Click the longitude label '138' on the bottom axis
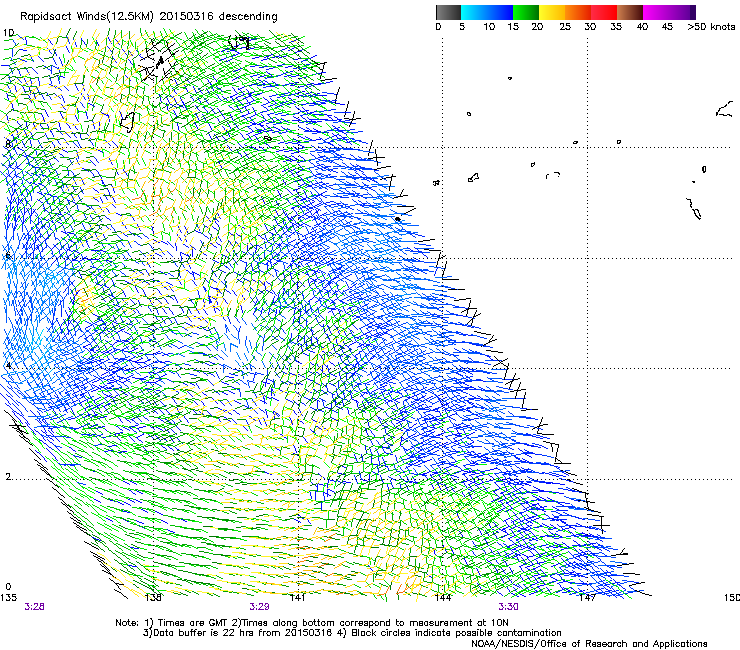740x650 pixels. coord(153,598)
